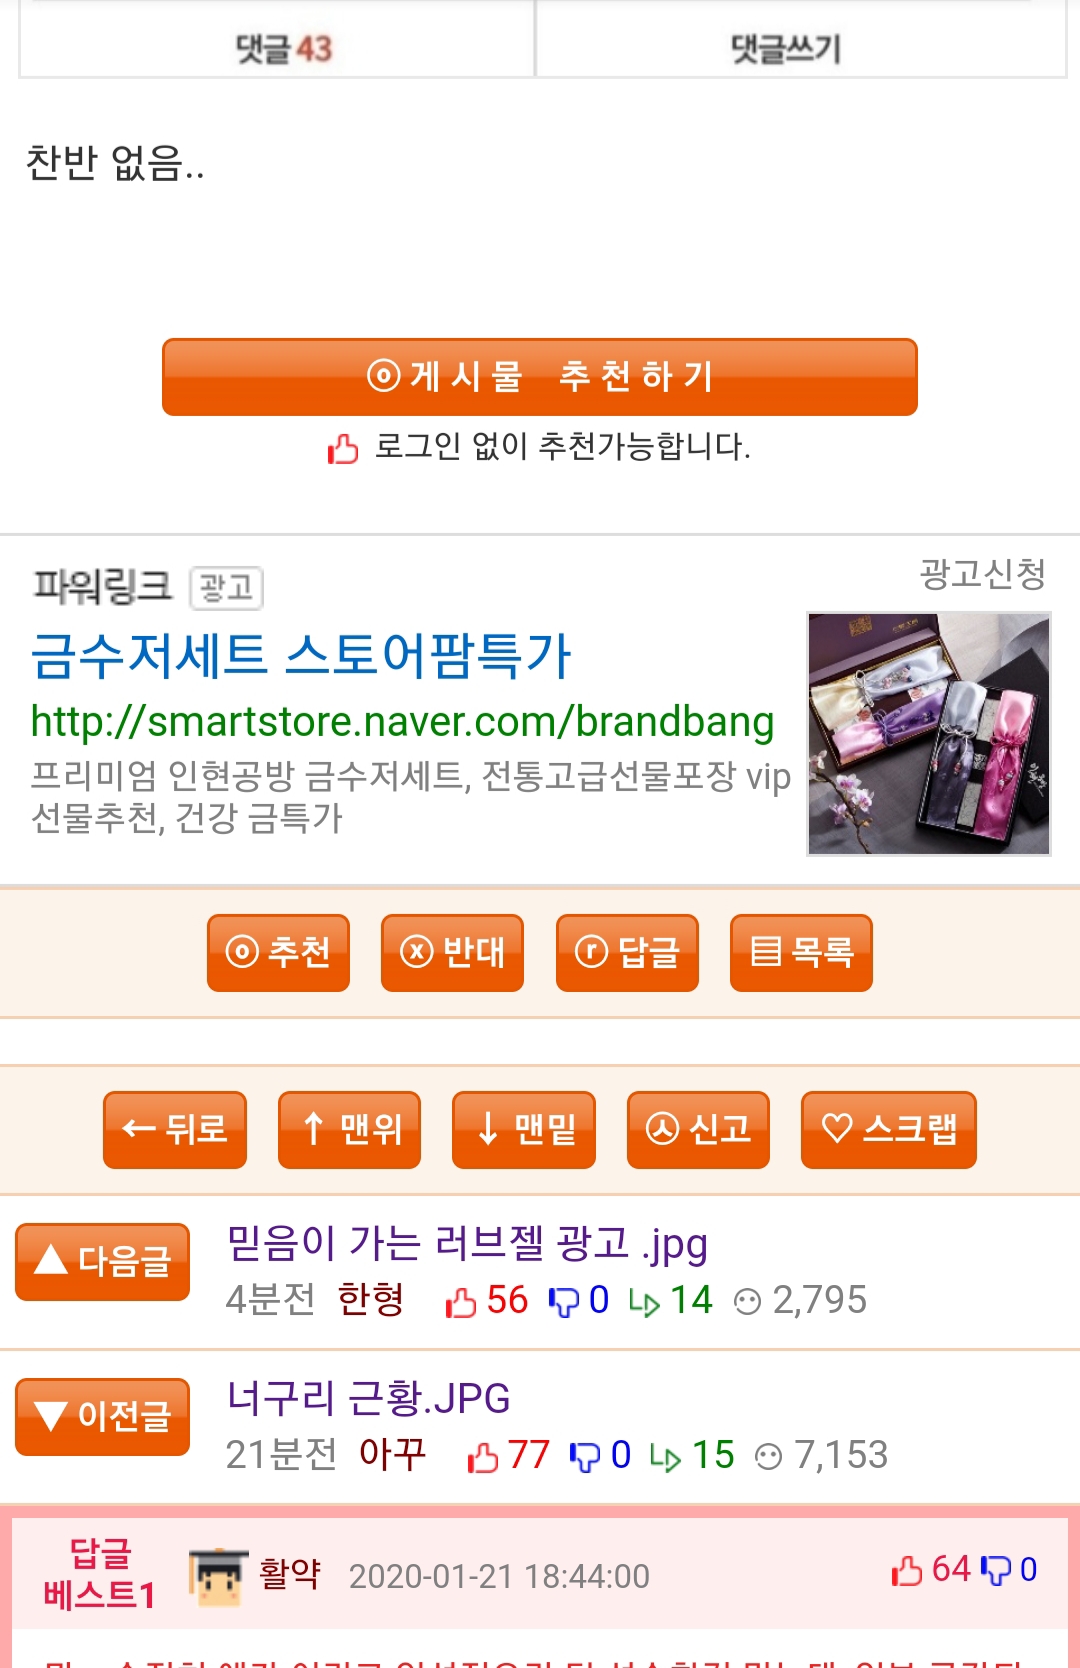Open post 너구리 근황.JPG
This screenshot has width=1080, height=1668.
click(368, 1397)
